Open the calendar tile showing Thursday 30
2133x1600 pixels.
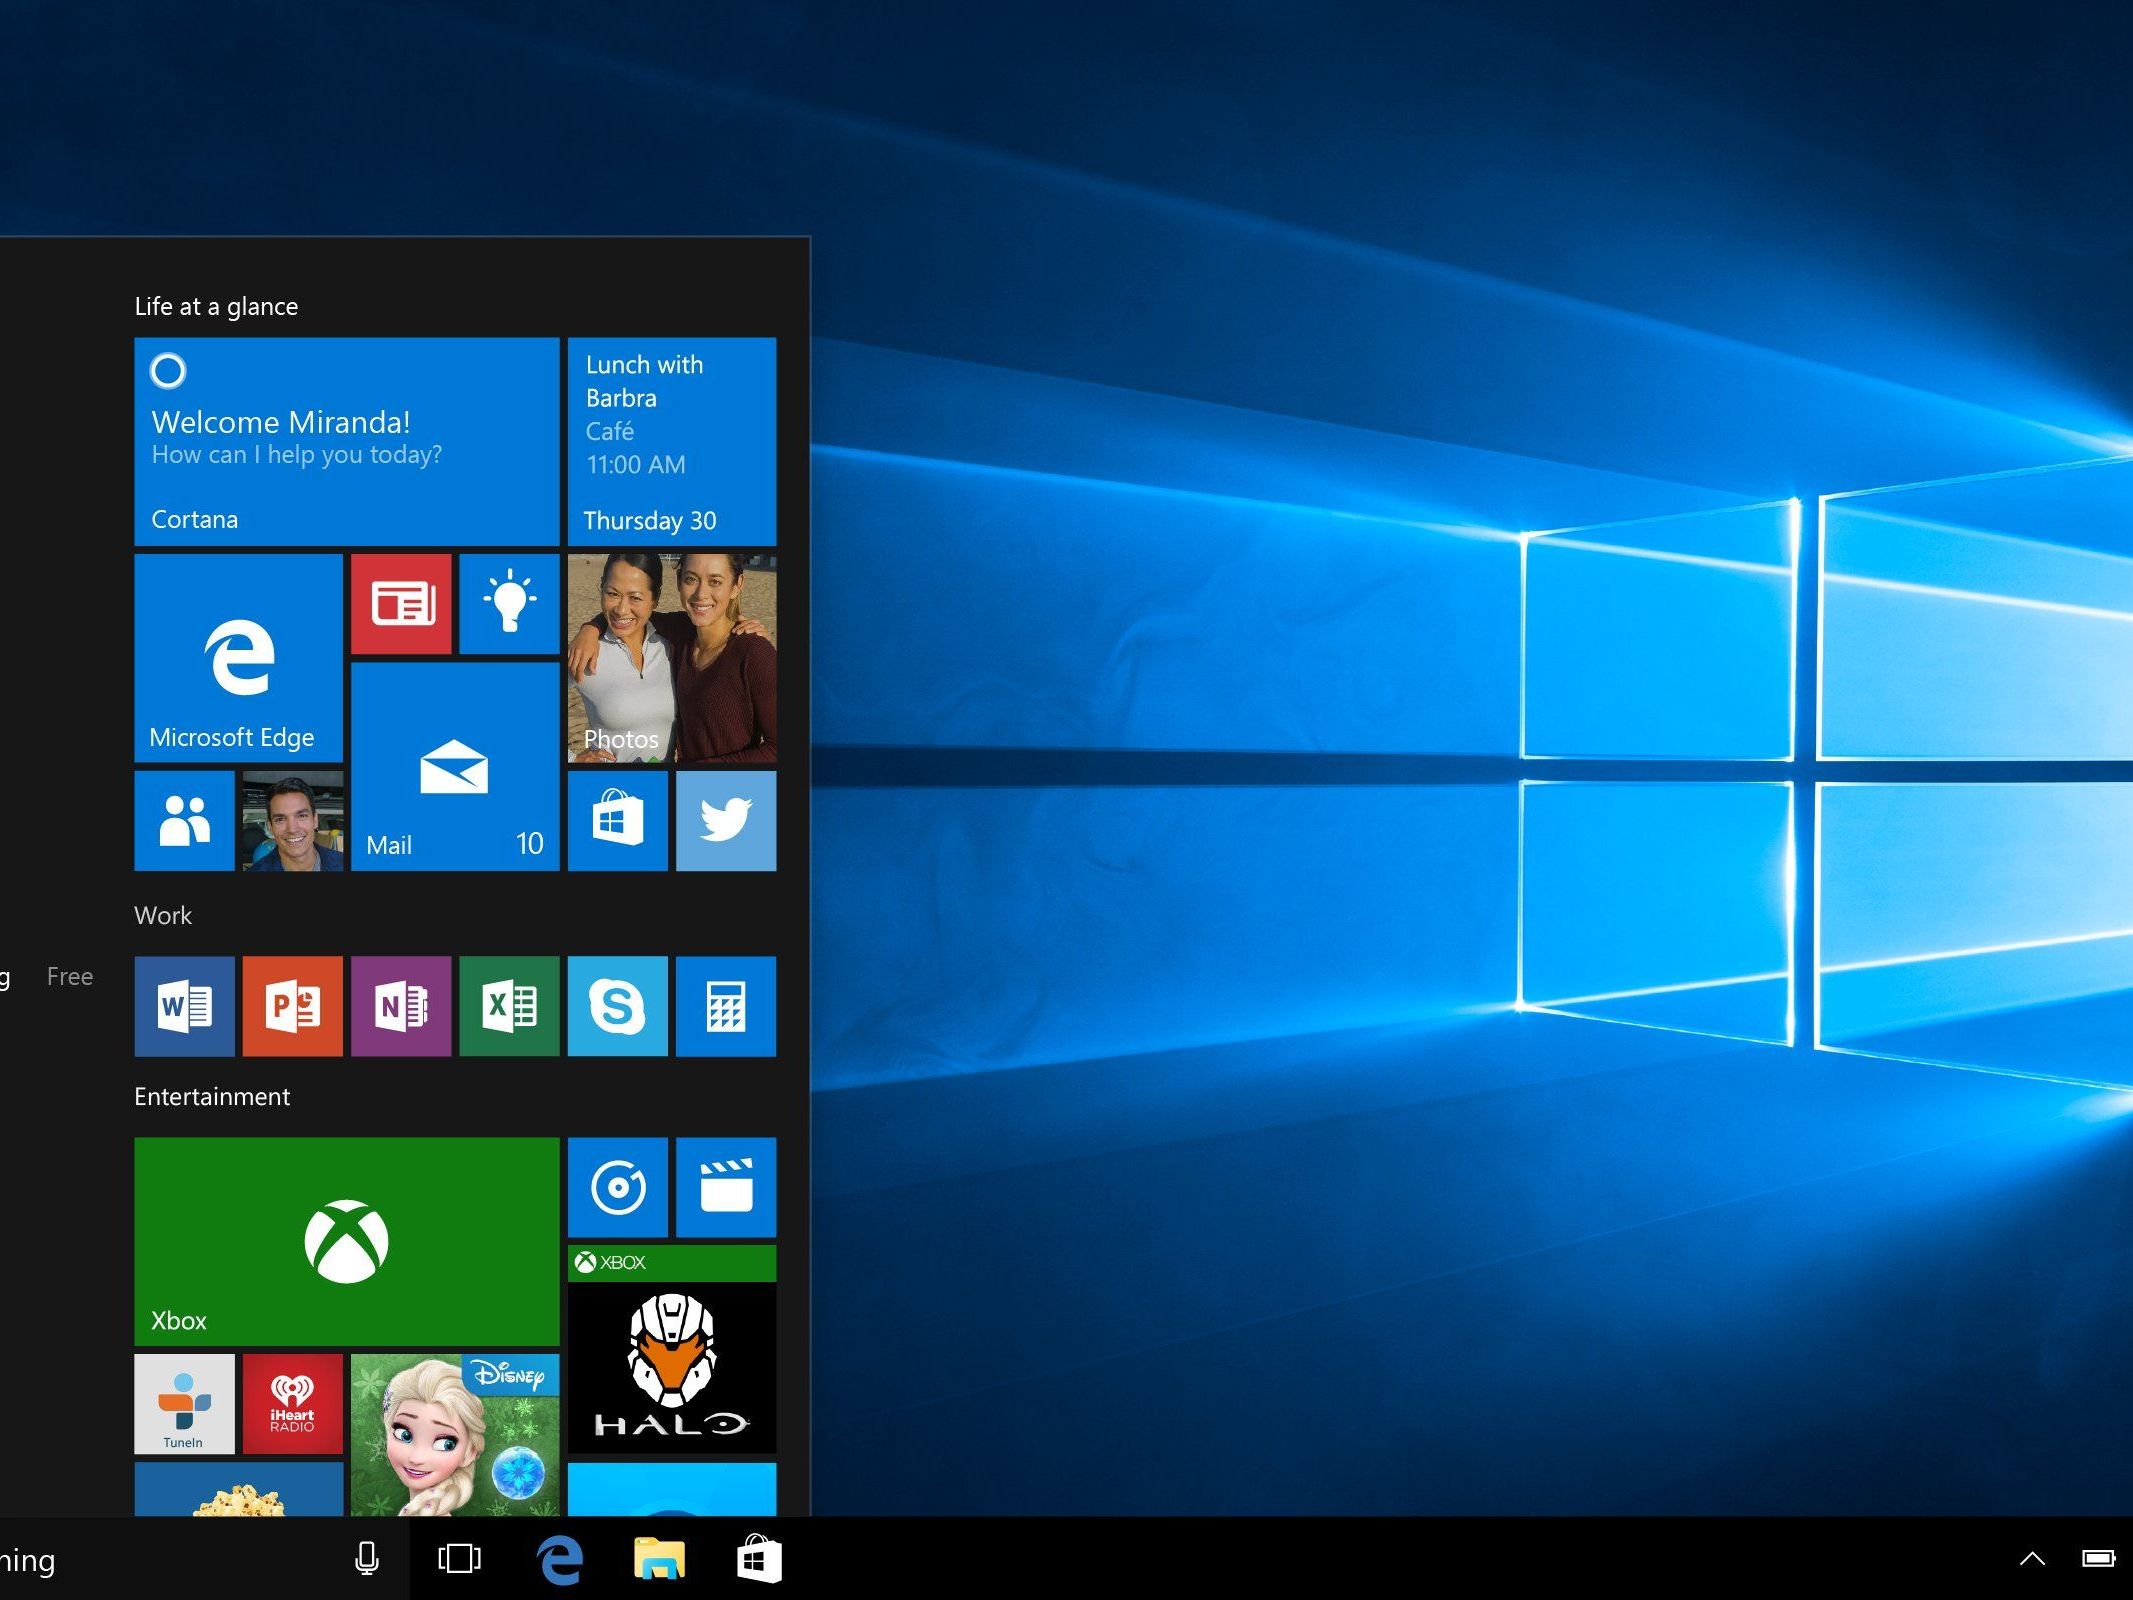coord(671,441)
